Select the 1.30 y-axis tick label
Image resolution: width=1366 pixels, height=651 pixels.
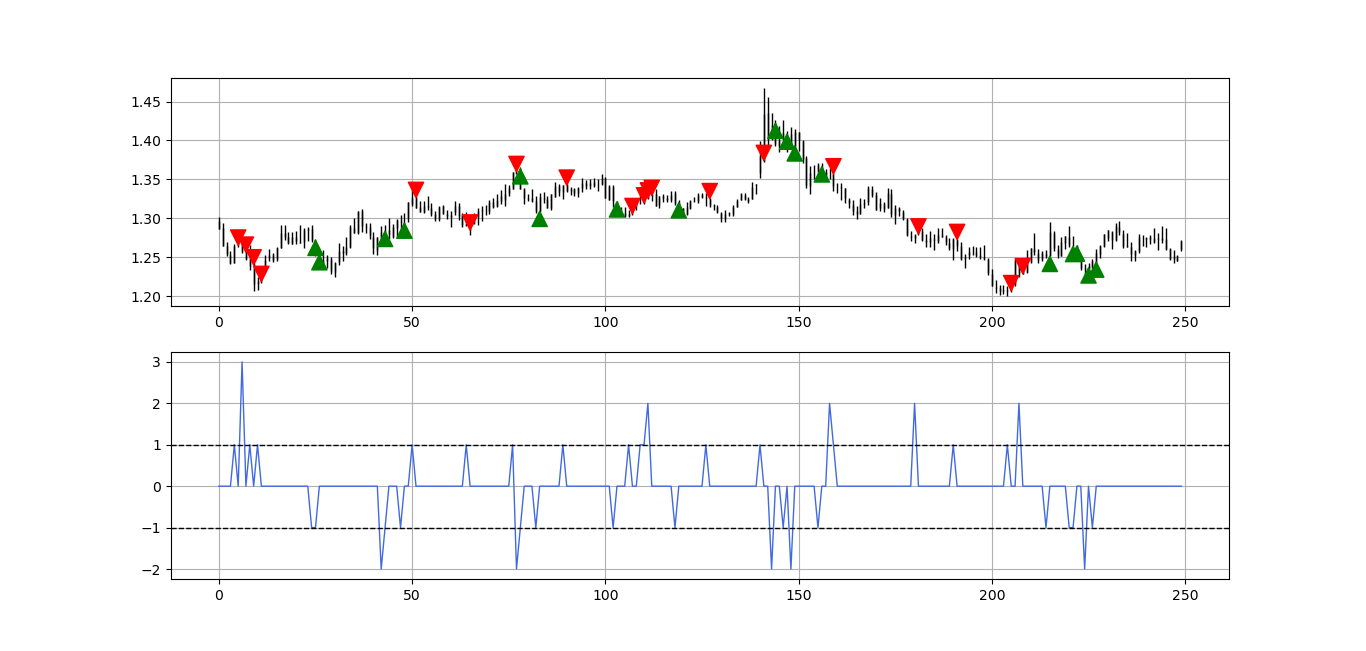(148, 219)
